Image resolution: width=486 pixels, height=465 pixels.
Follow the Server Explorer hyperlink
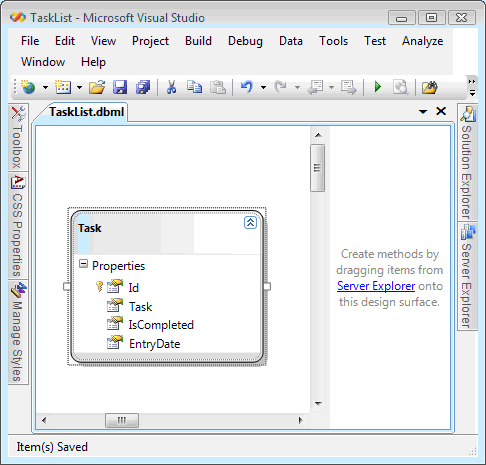[376, 286]
